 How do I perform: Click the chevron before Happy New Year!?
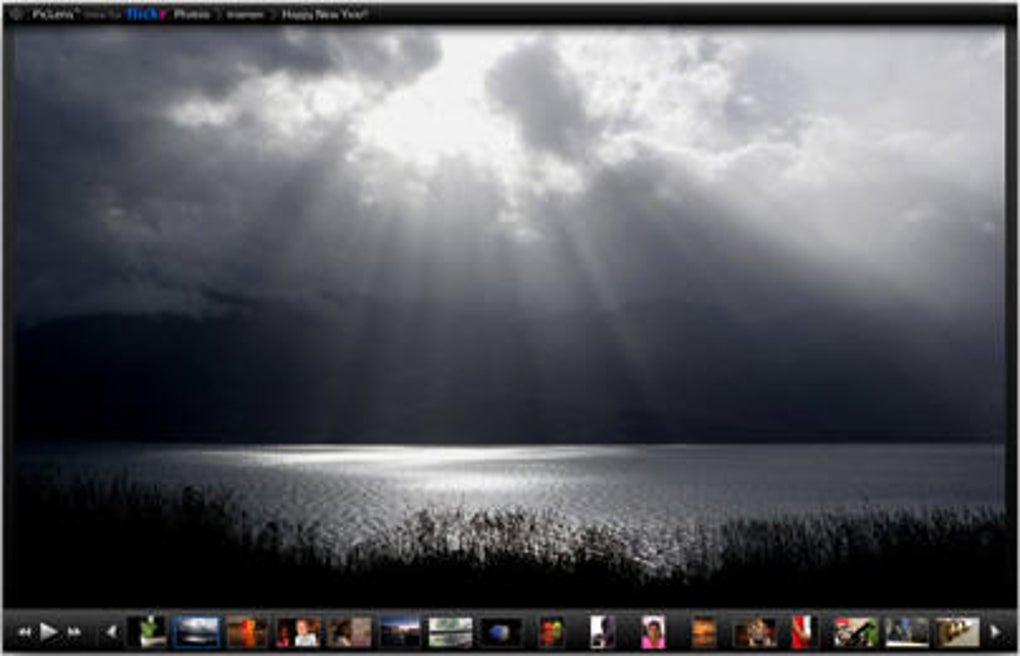[270, 13]
